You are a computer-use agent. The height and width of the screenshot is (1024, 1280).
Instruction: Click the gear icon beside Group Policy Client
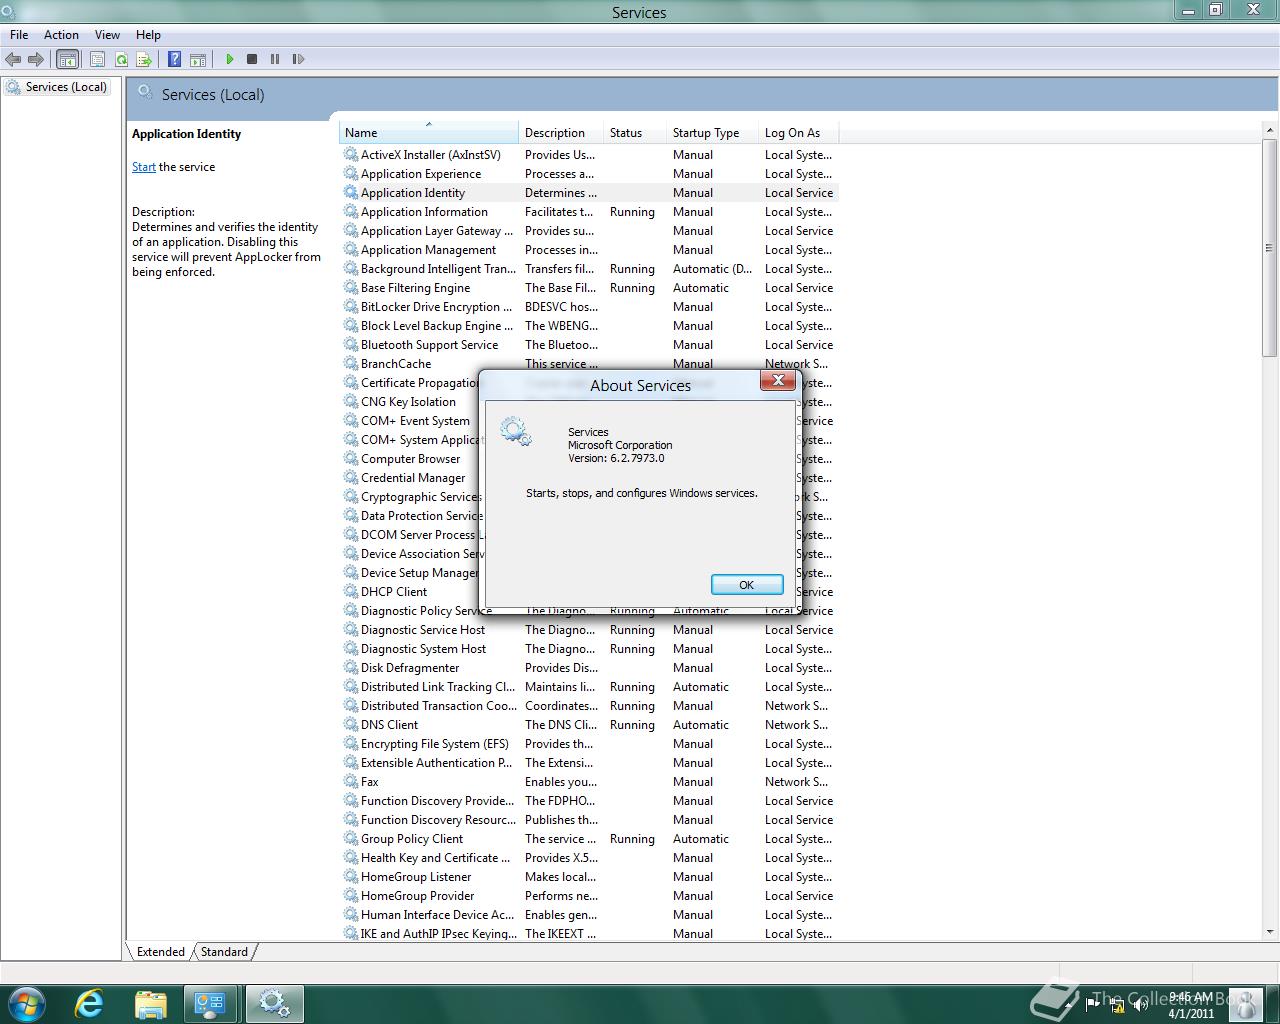[x=350, y=838]
